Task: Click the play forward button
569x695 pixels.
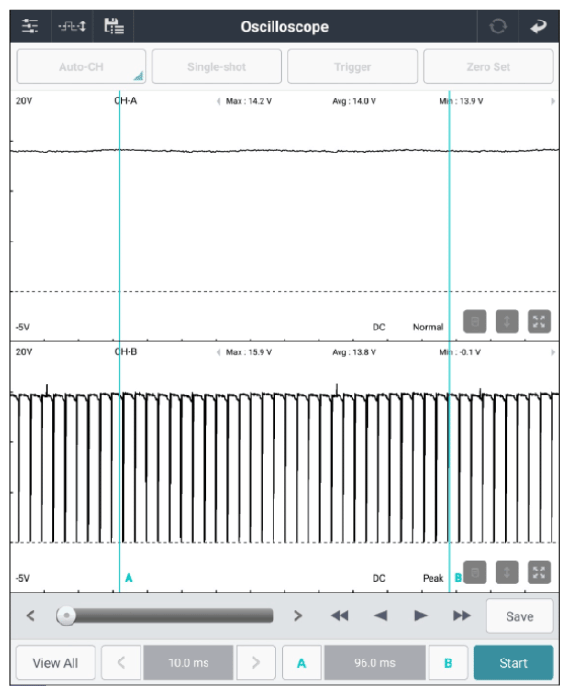Action: coord(421,616)
